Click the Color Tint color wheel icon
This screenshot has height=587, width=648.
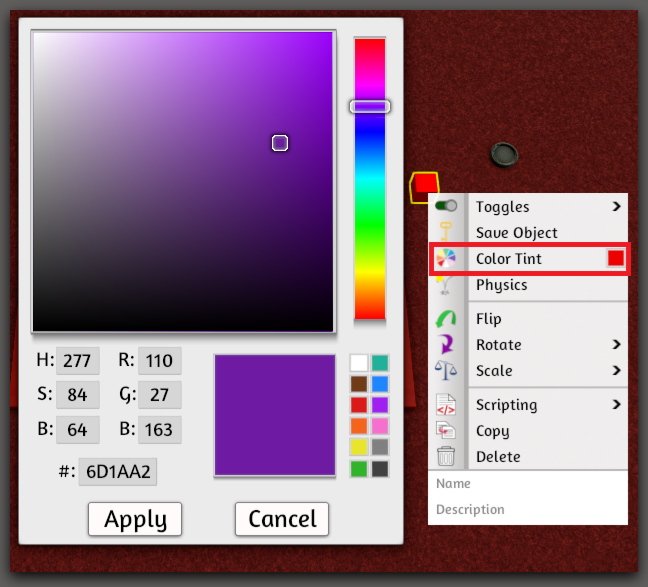446,258
